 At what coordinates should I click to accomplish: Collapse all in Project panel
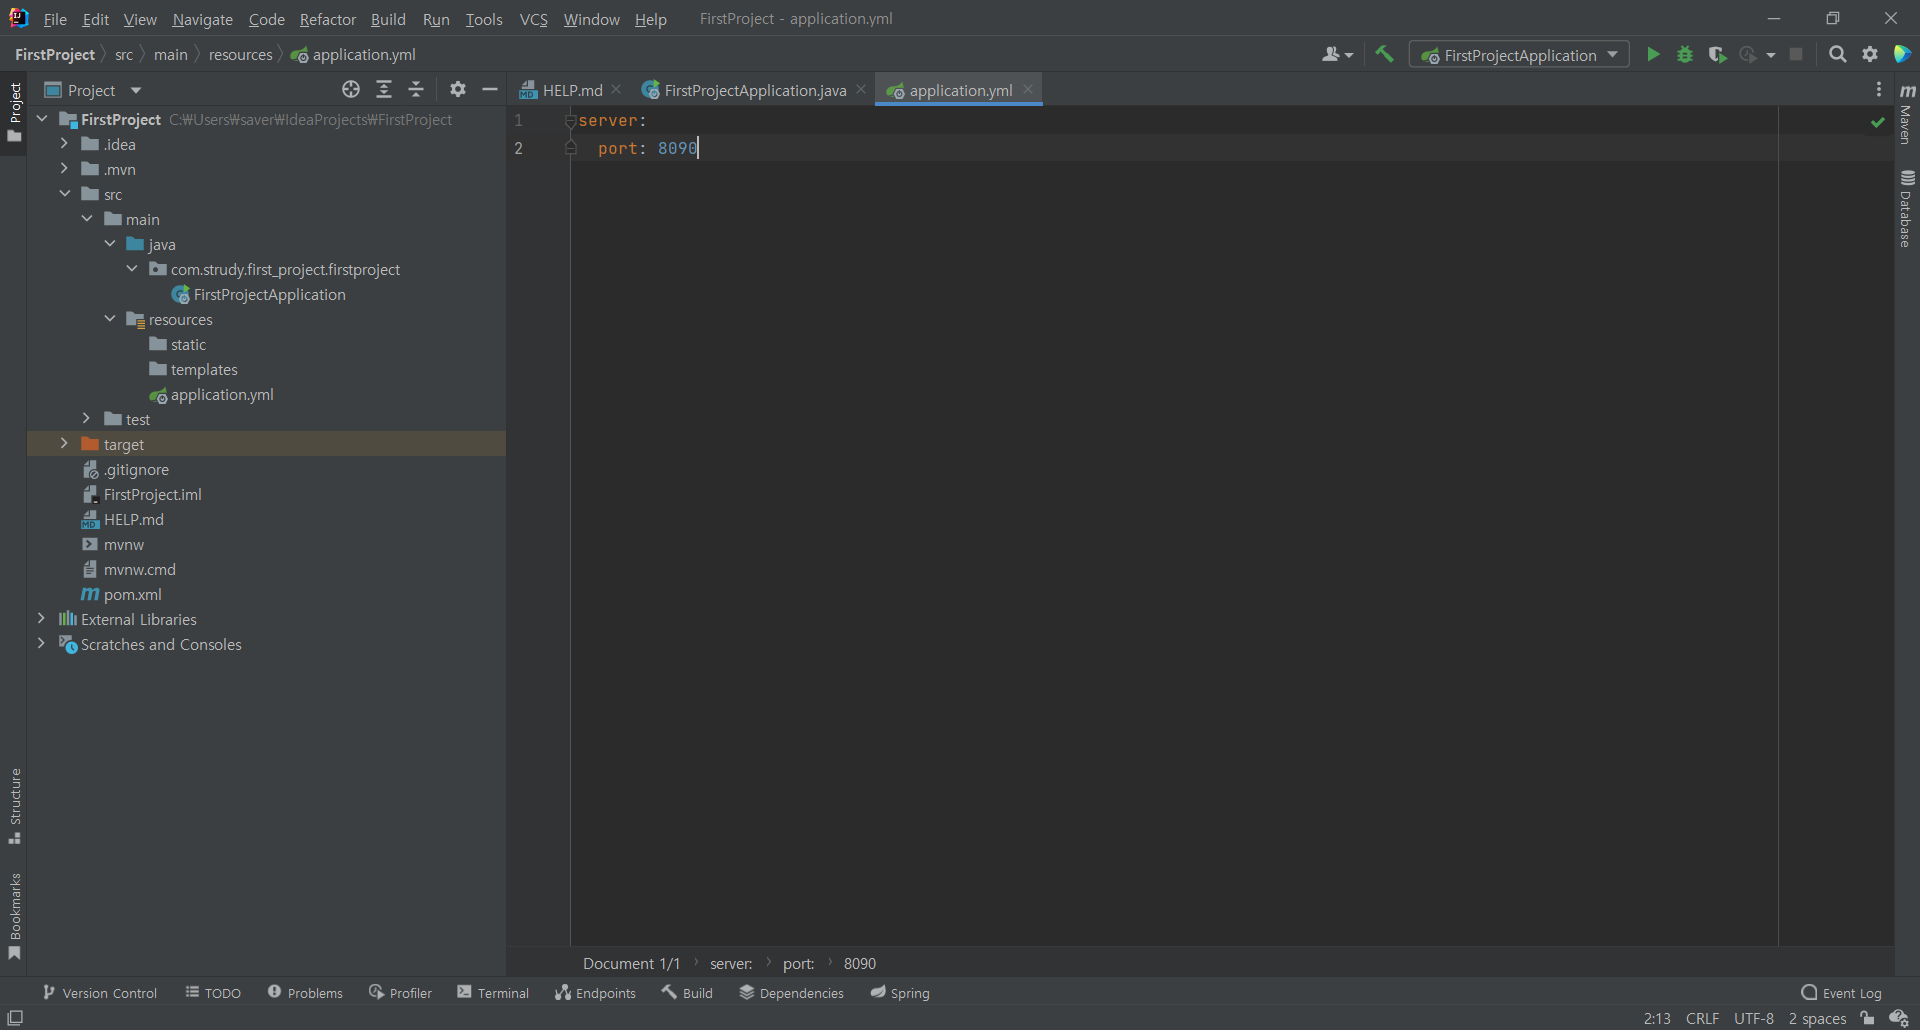[416, 90]
